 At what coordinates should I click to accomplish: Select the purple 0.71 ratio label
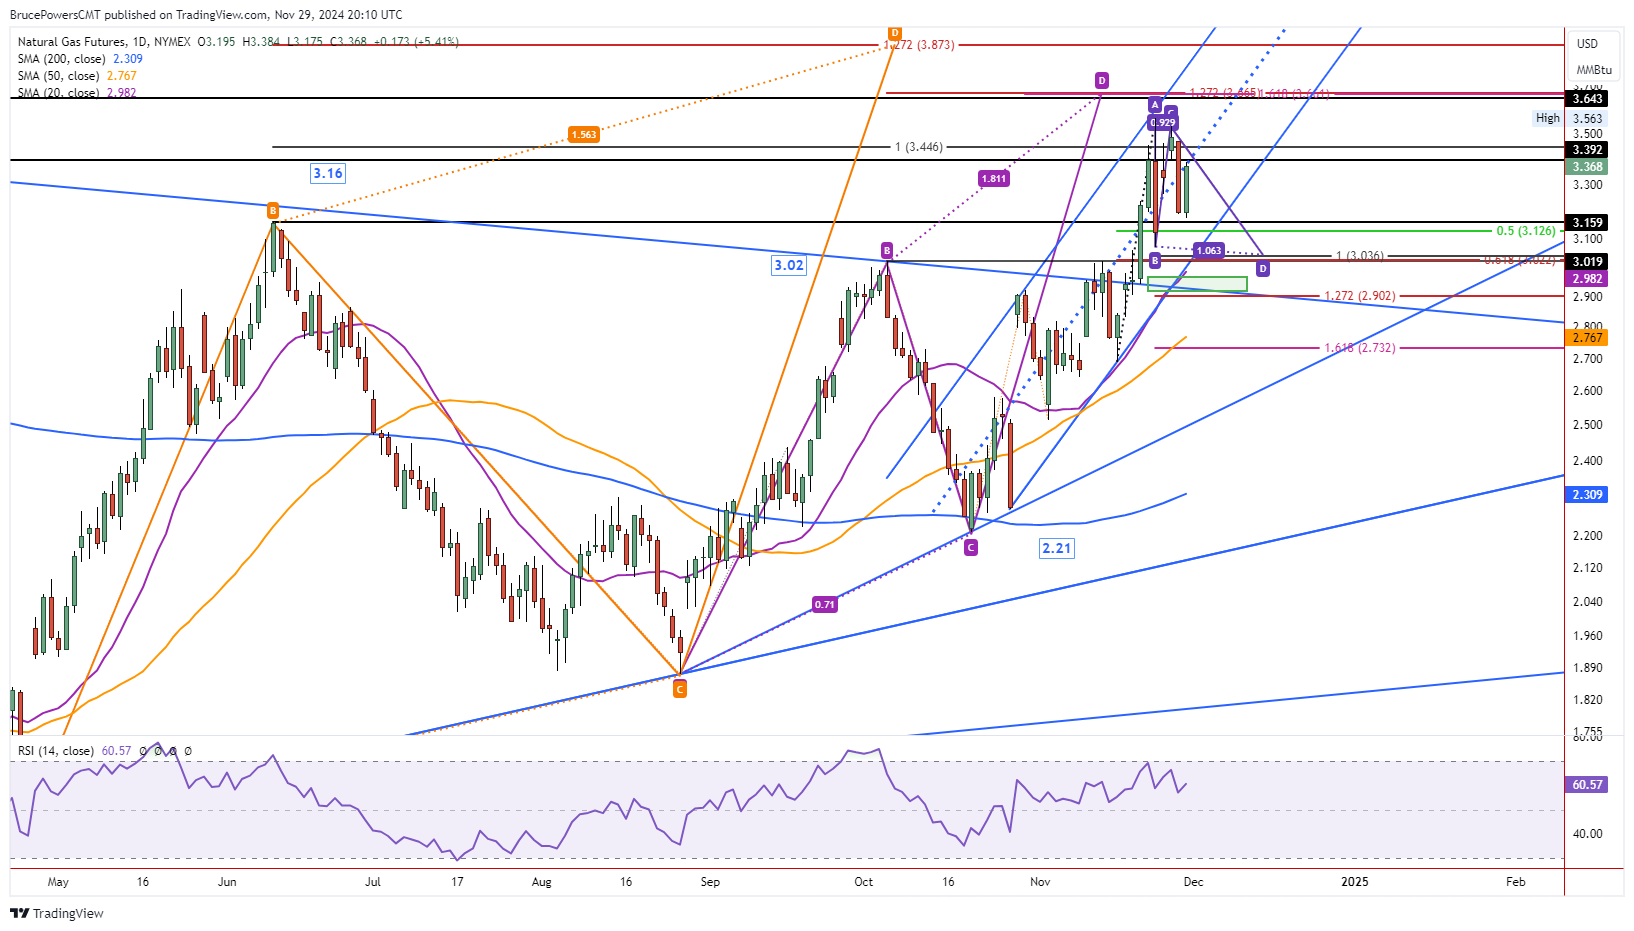pyautogui.click(x=824, y=605)
